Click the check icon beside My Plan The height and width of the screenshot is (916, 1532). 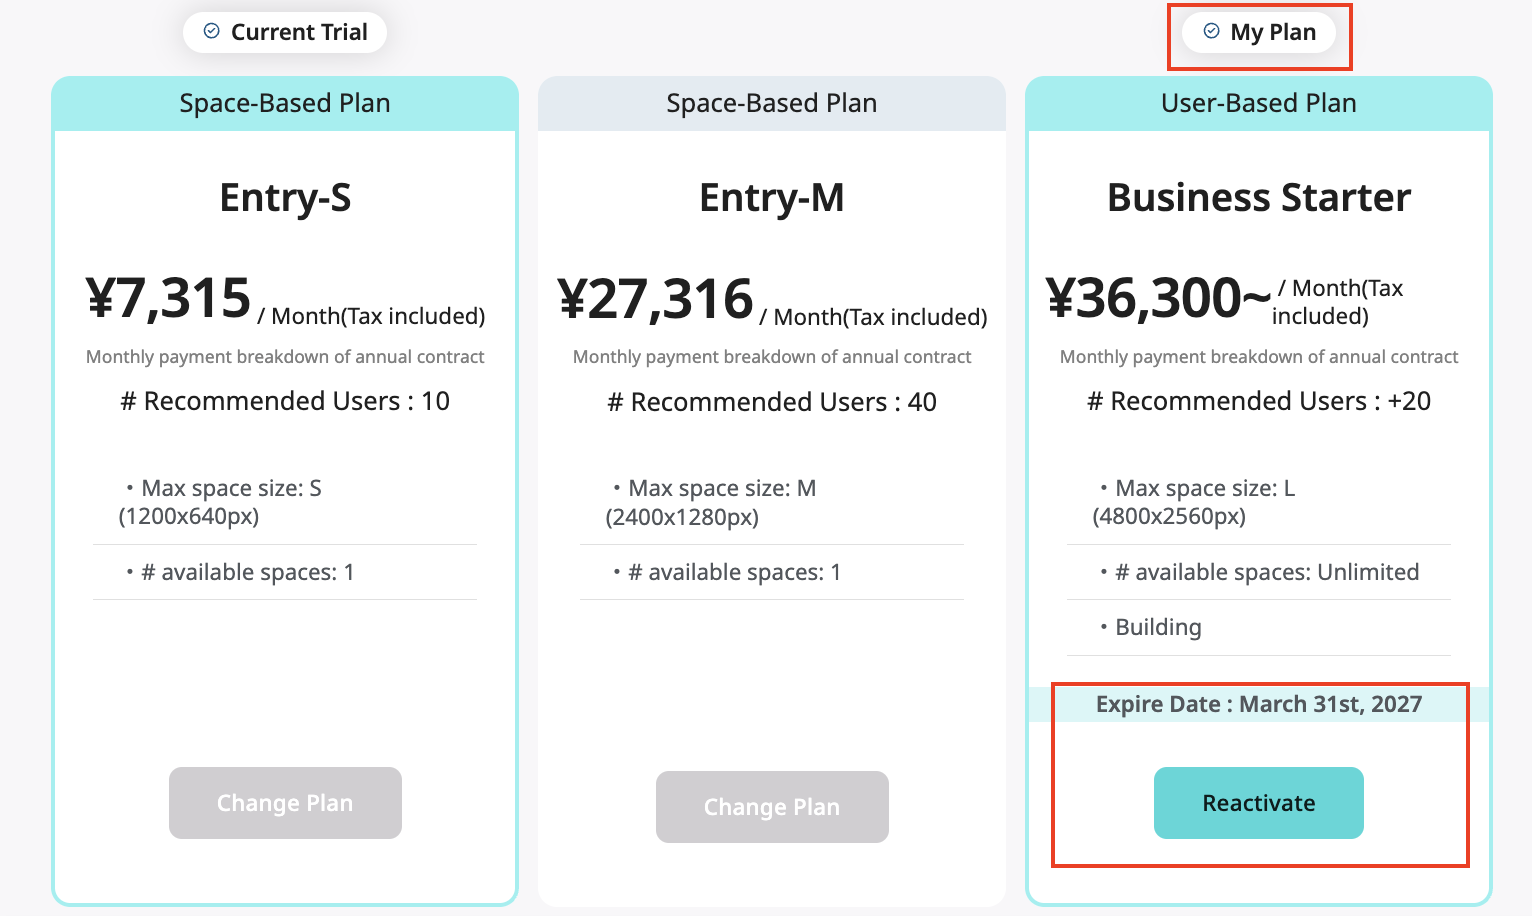pyautogui.click(x=1211, y=31)
